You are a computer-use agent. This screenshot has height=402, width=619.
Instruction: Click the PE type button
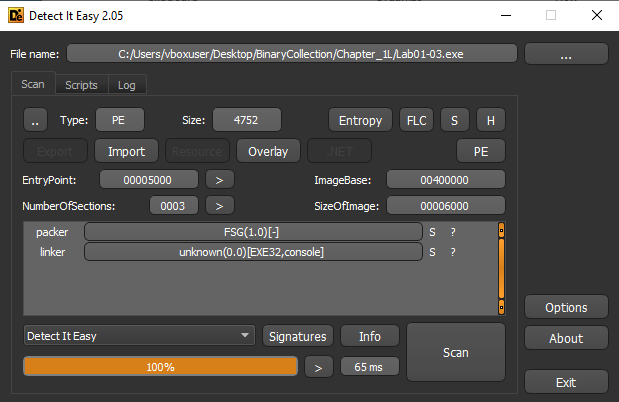pos(120,120)
